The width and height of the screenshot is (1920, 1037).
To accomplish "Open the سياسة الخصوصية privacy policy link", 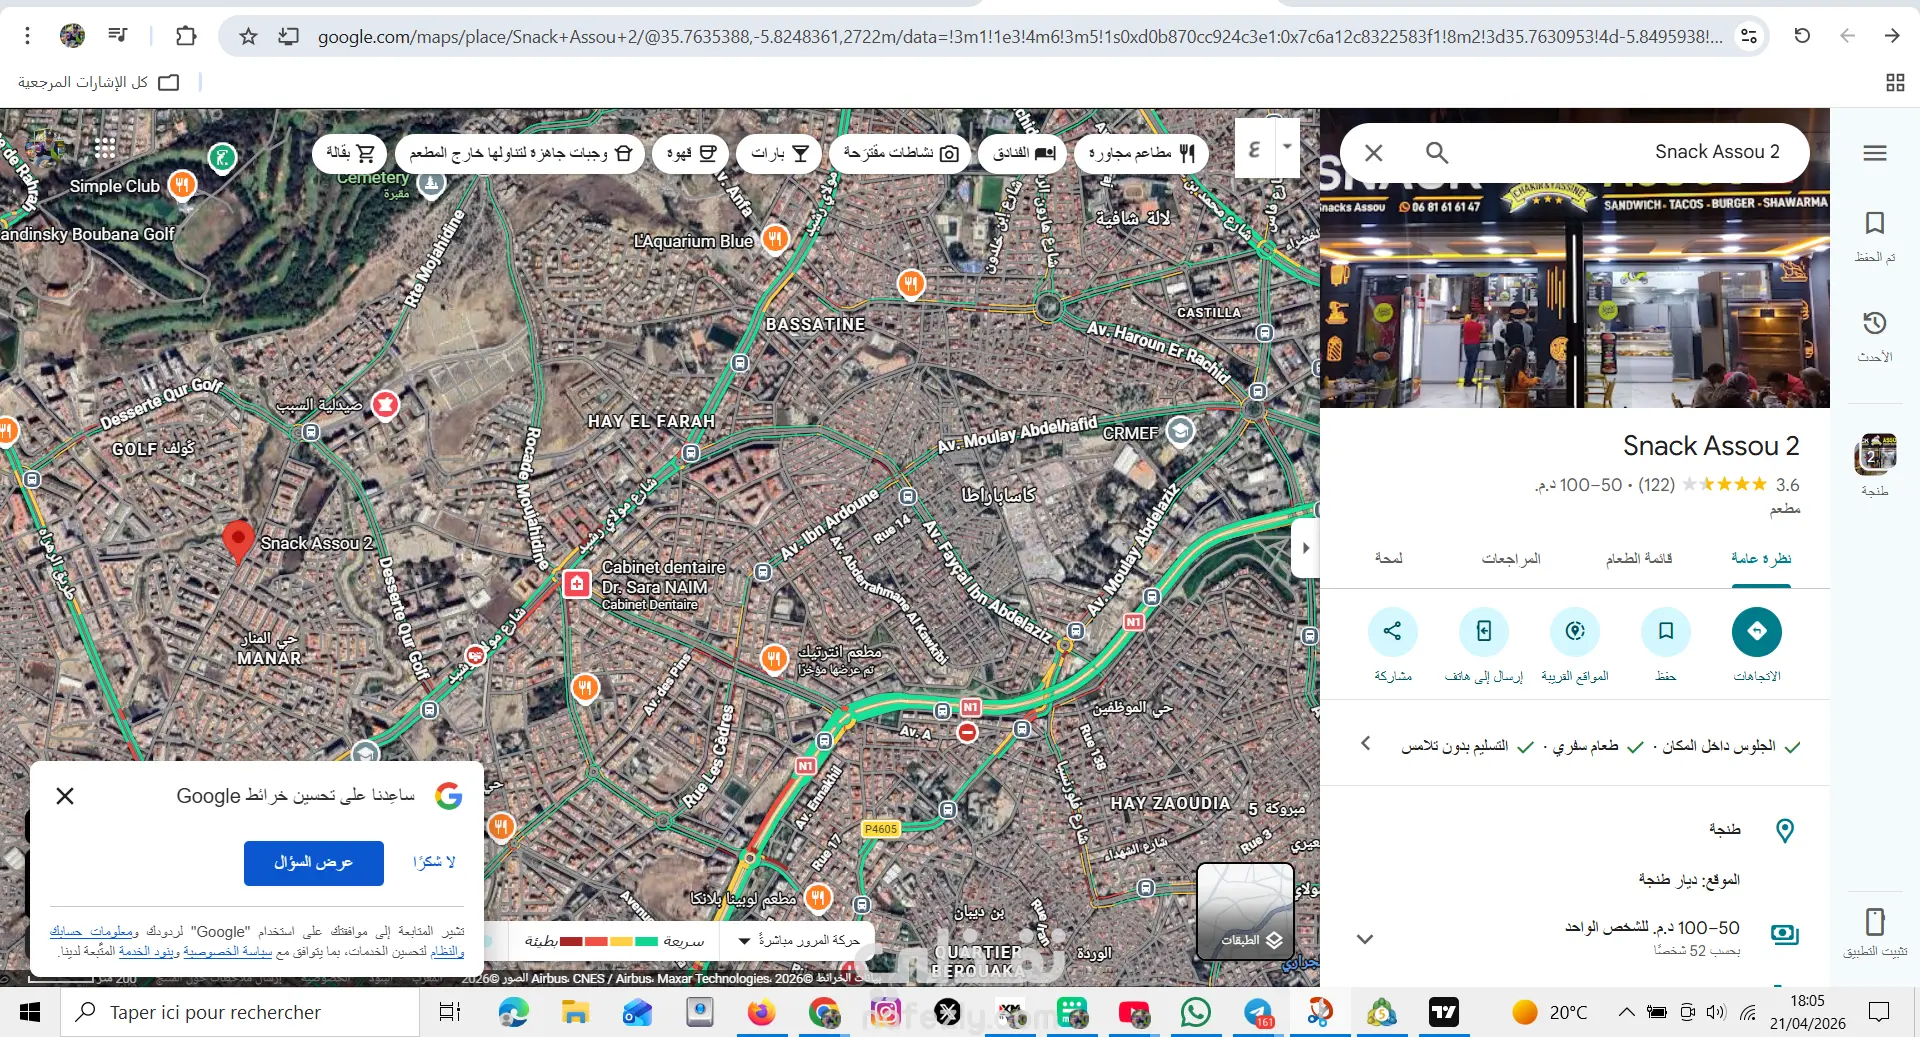I will tap(228, 952).
